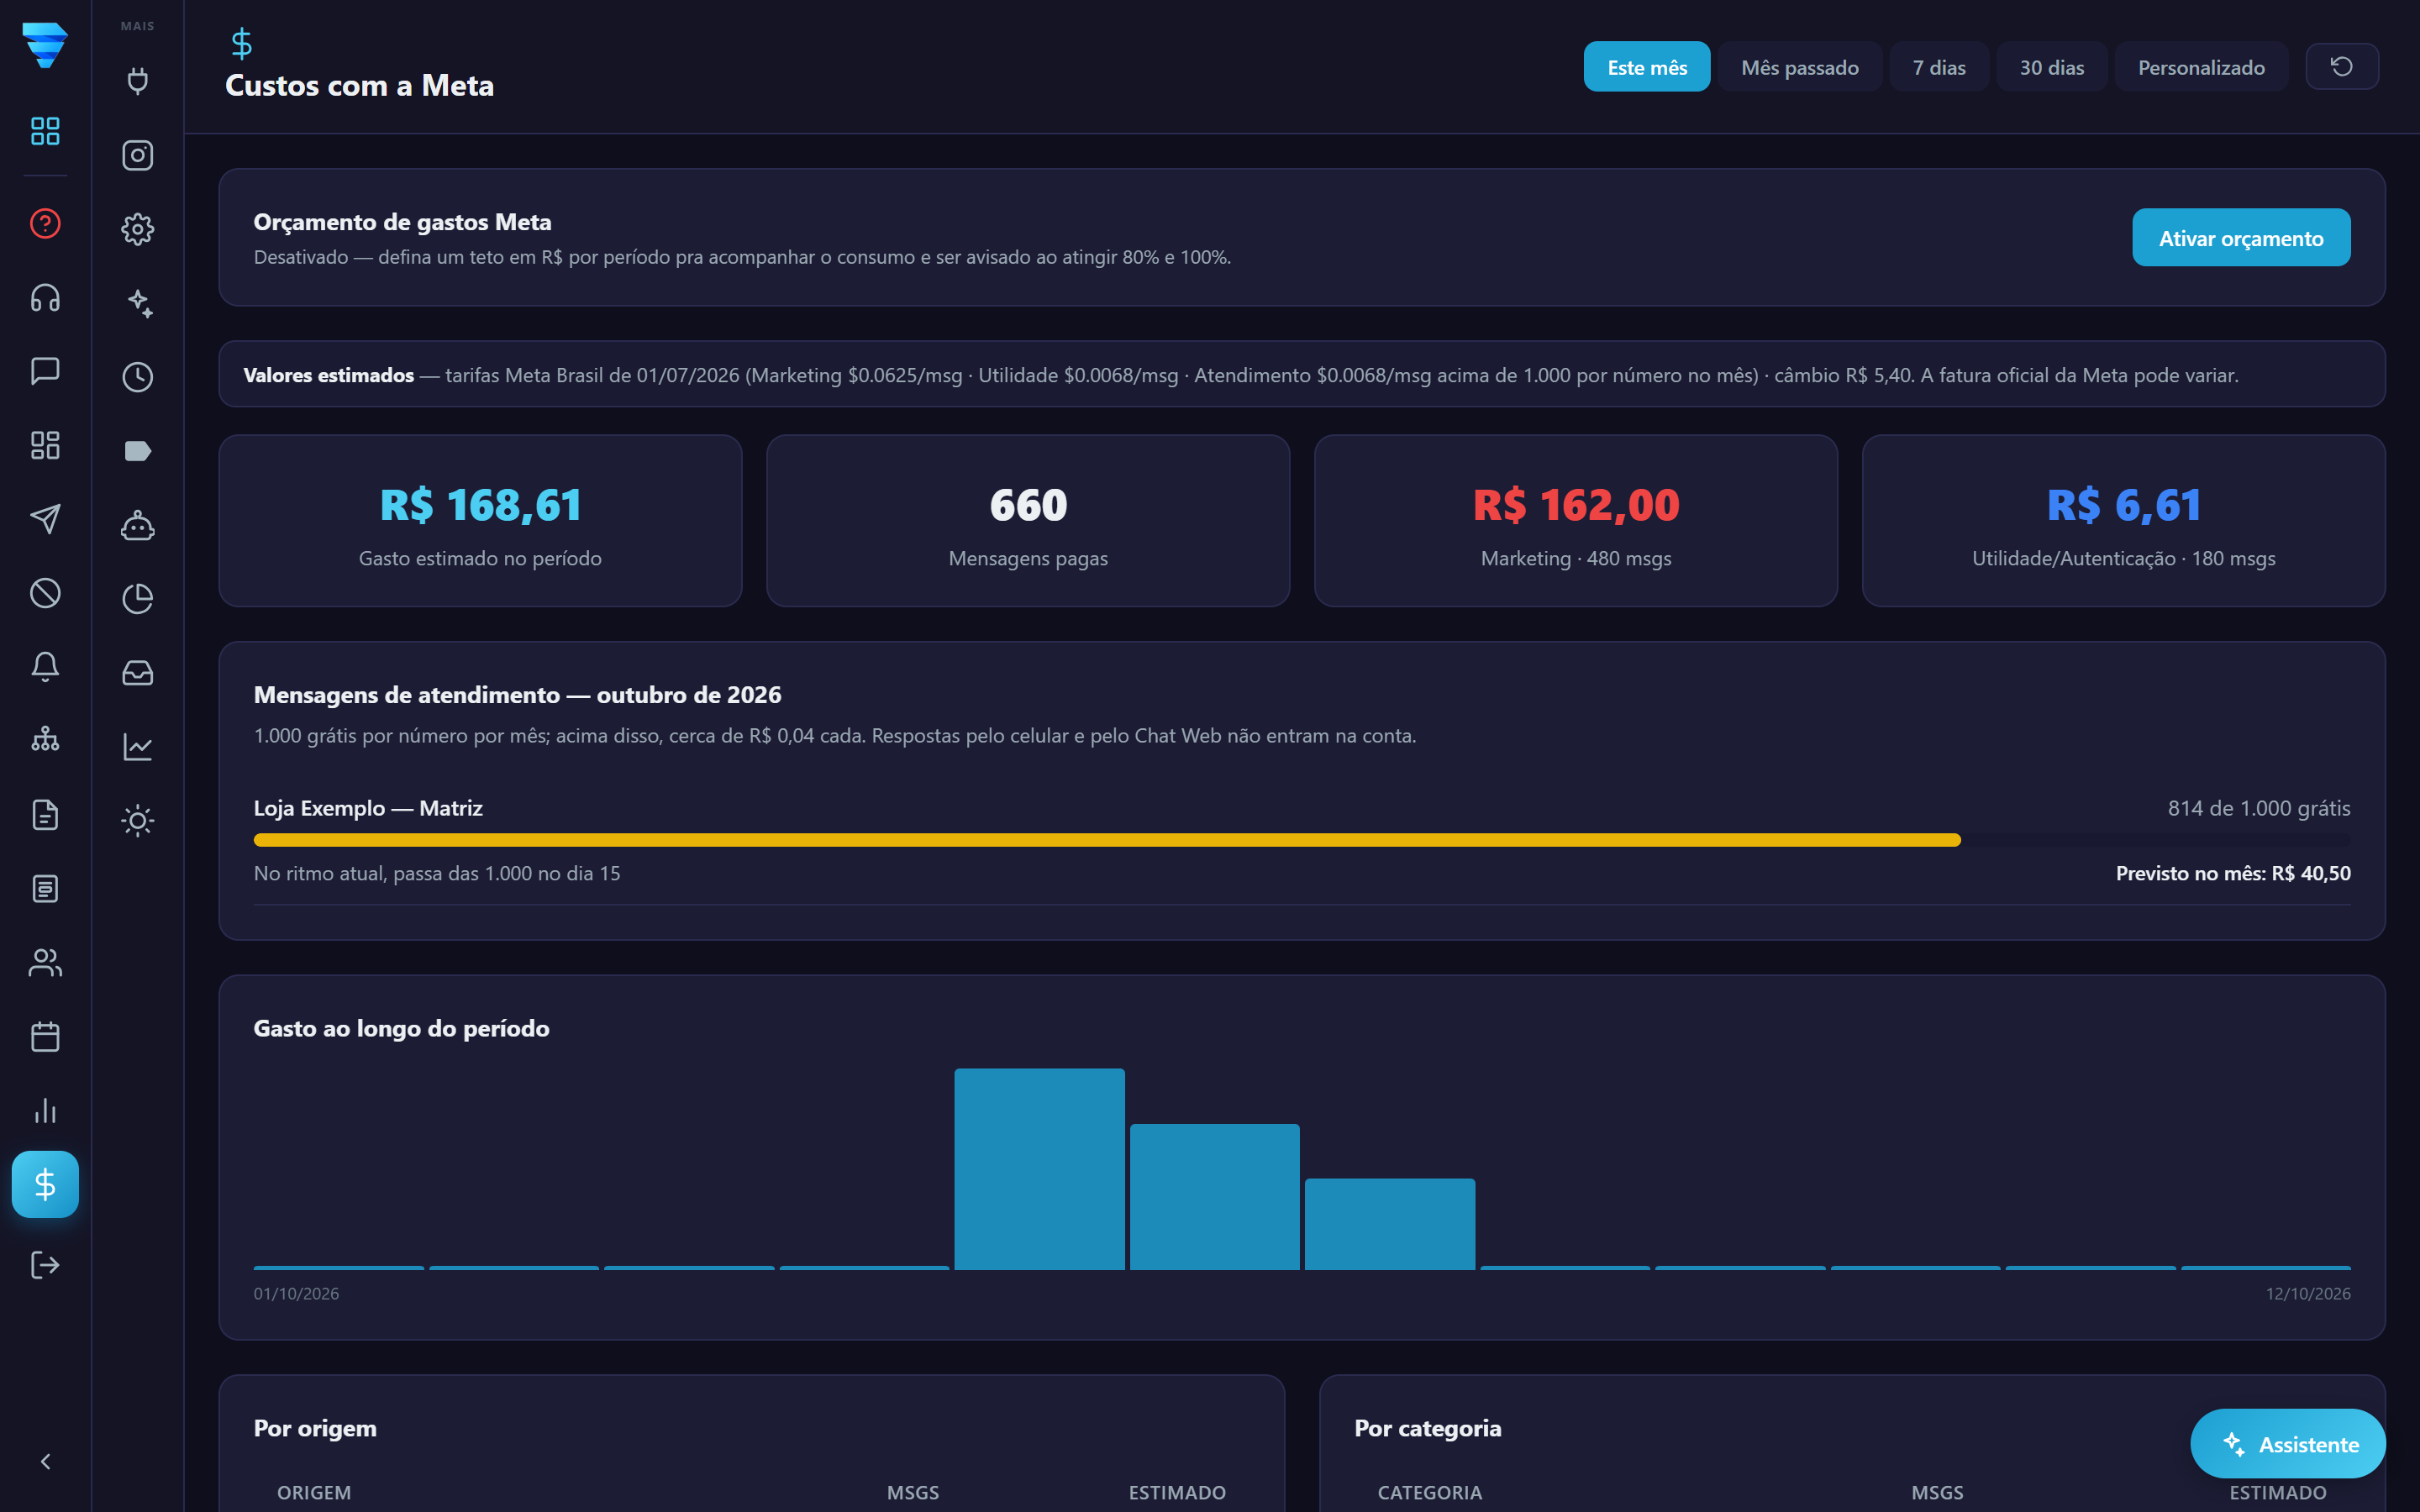Screen dimensions: 2420x1512
Task: Open the red help question-mark icon
Action: point(45,223)
